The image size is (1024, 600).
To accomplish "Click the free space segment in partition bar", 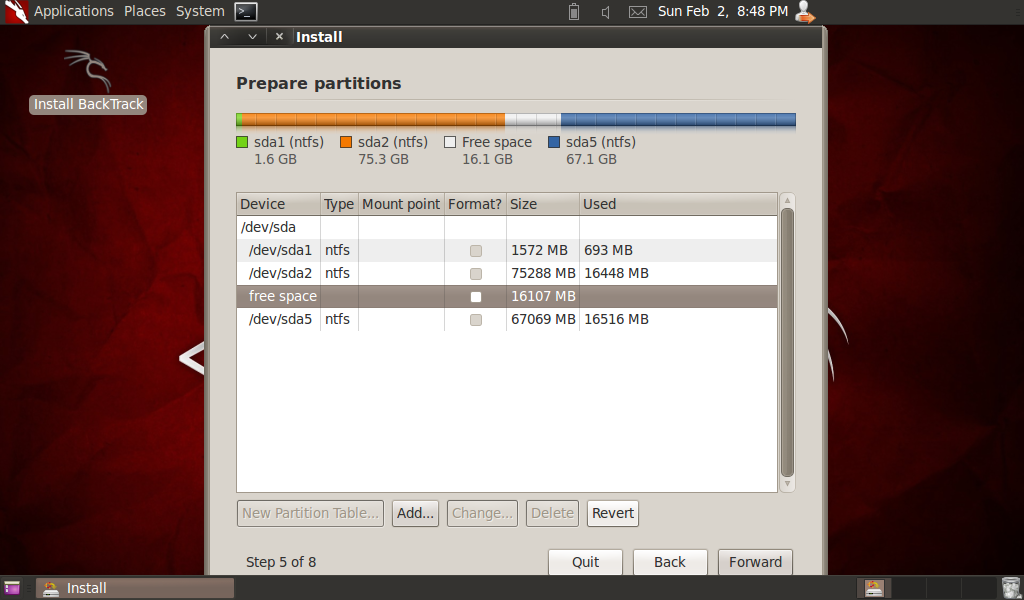I will pos(533,119).
